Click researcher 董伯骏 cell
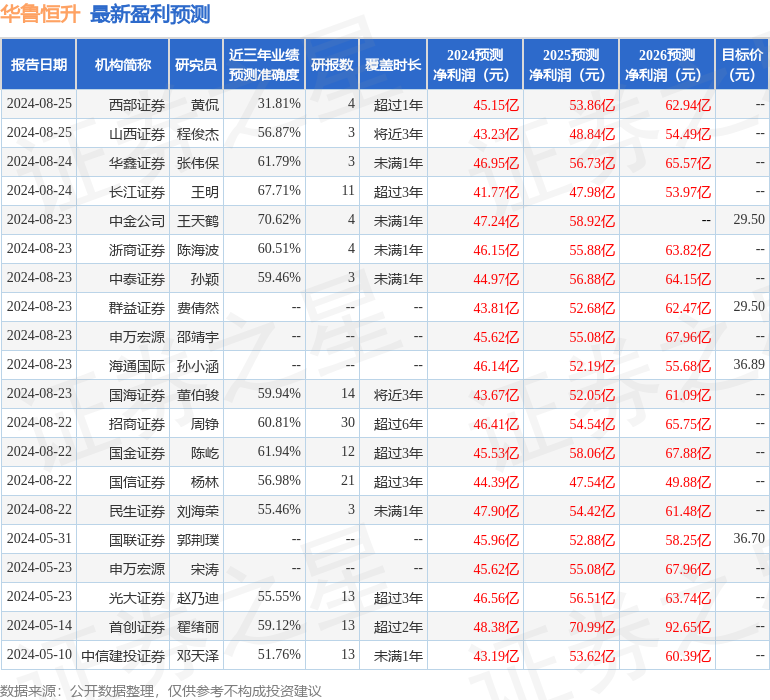This screenshot has height=700, width=770. coord(198,394)
